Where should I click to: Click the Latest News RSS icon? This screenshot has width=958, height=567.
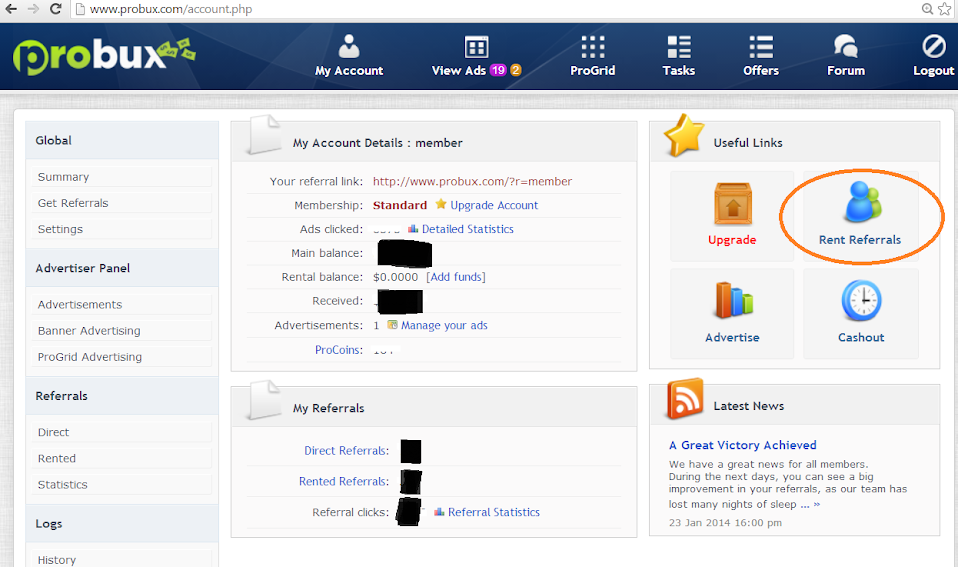[686, 398]
